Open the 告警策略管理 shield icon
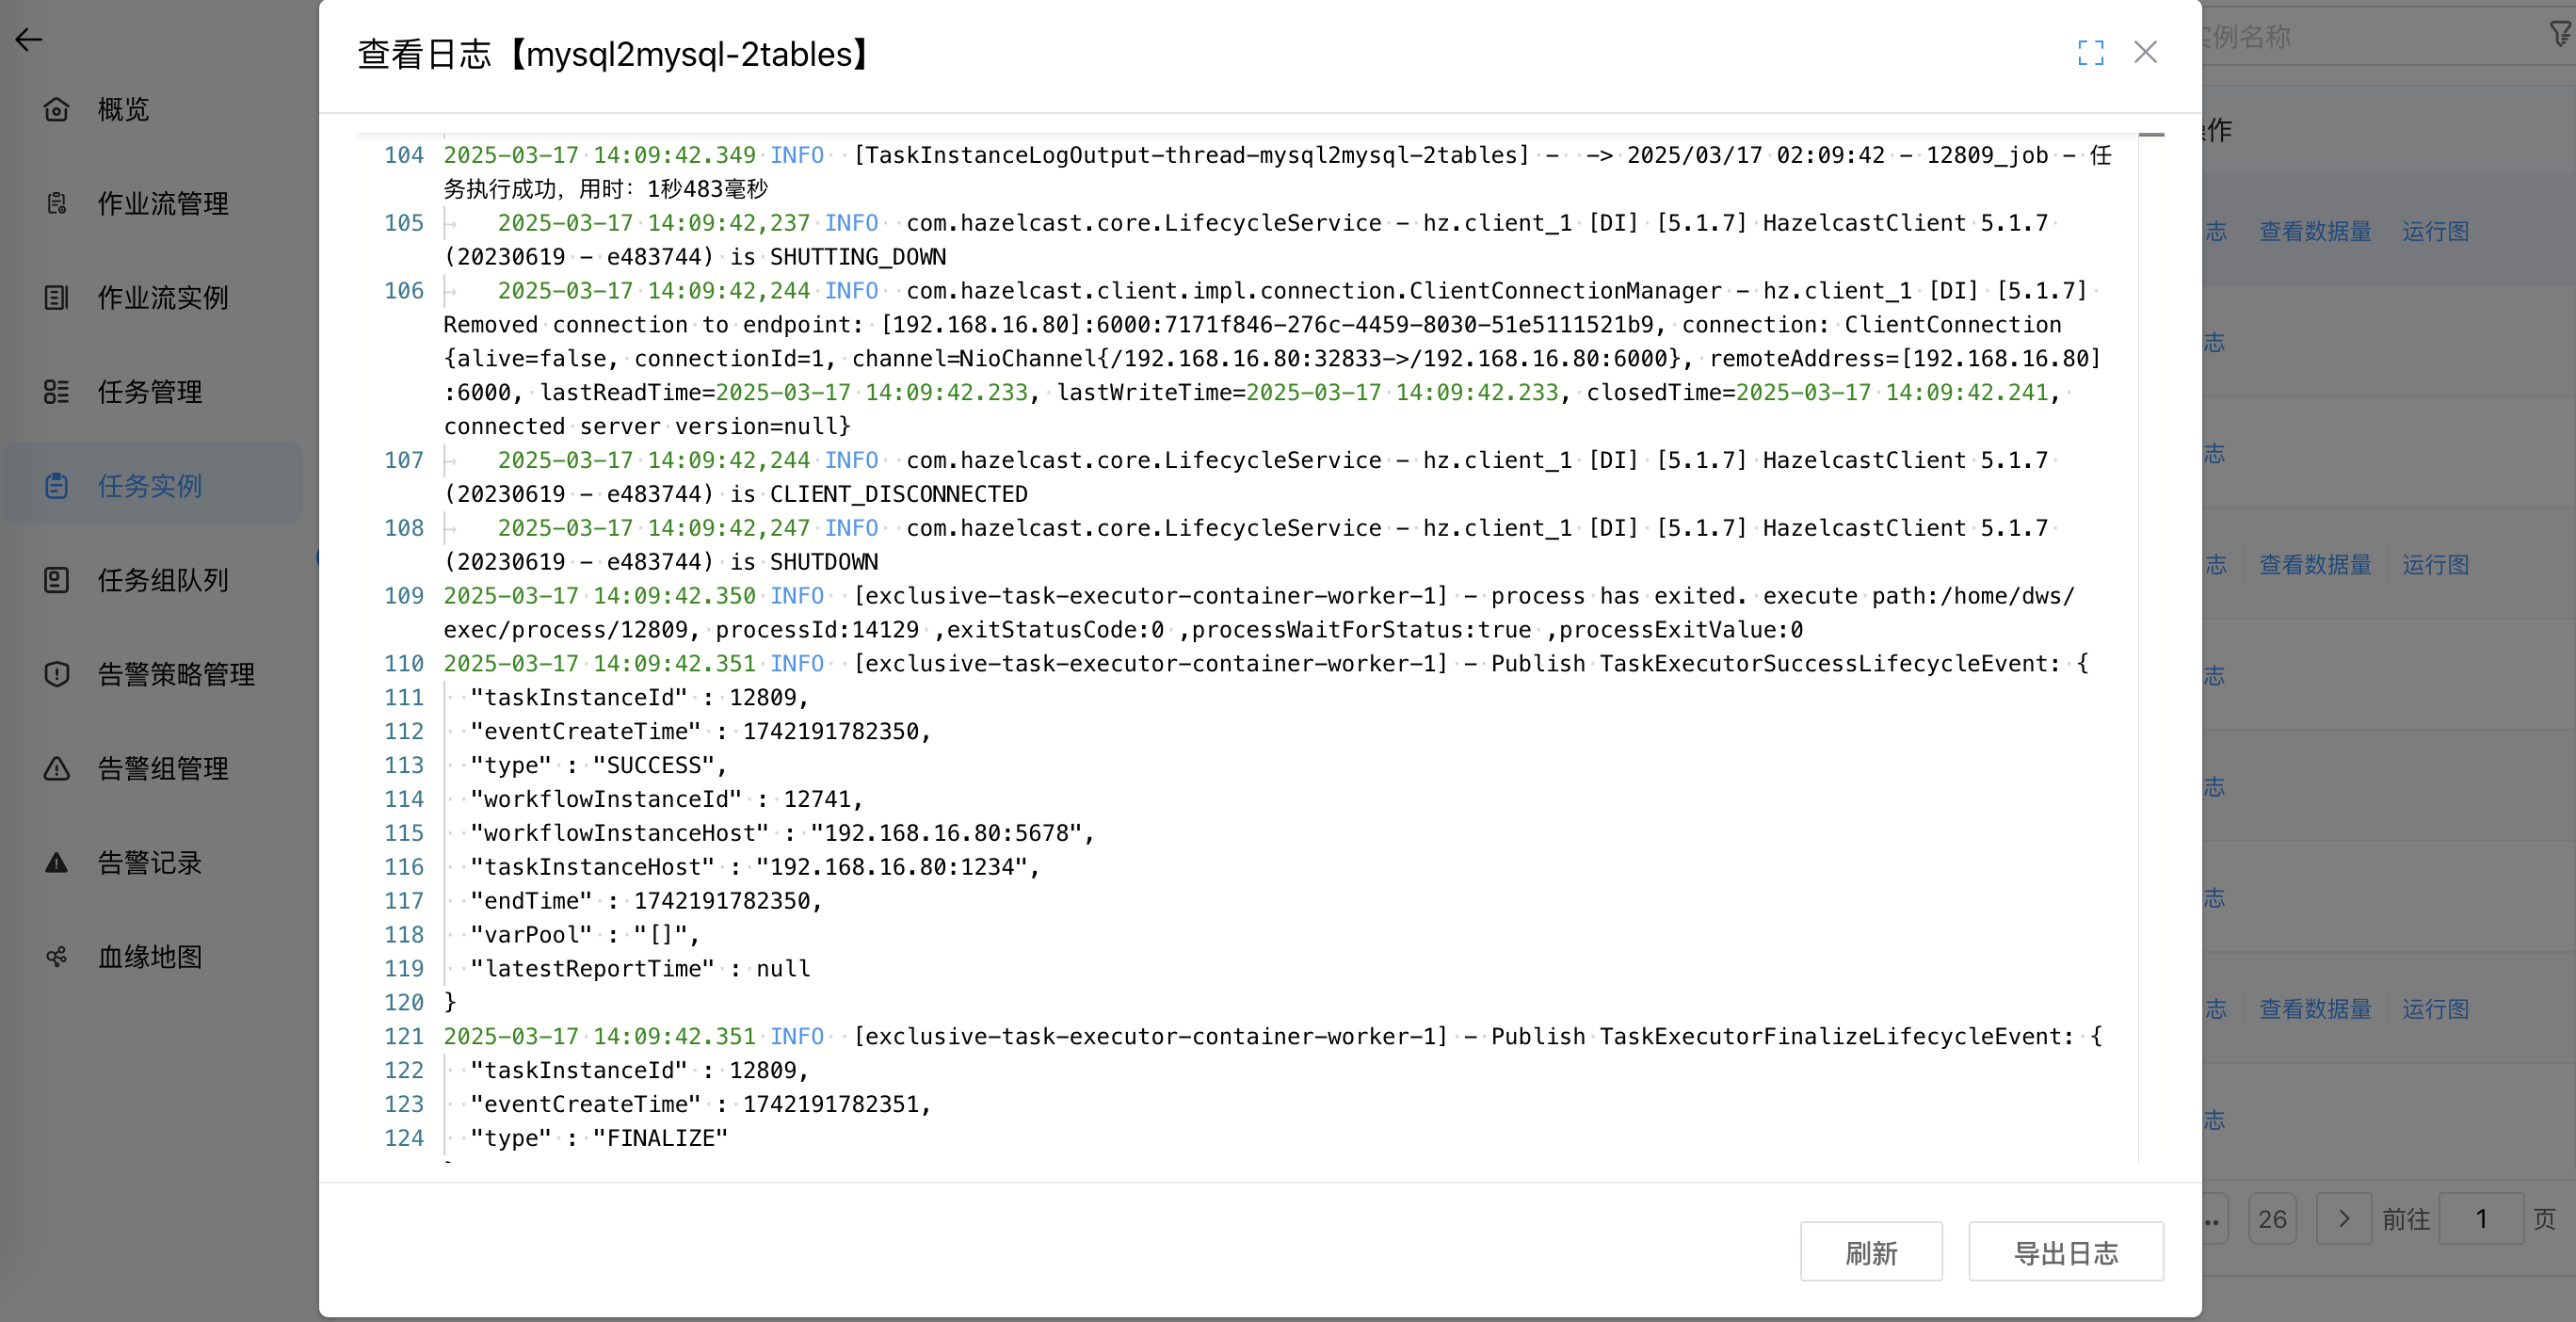 point(56,674)
